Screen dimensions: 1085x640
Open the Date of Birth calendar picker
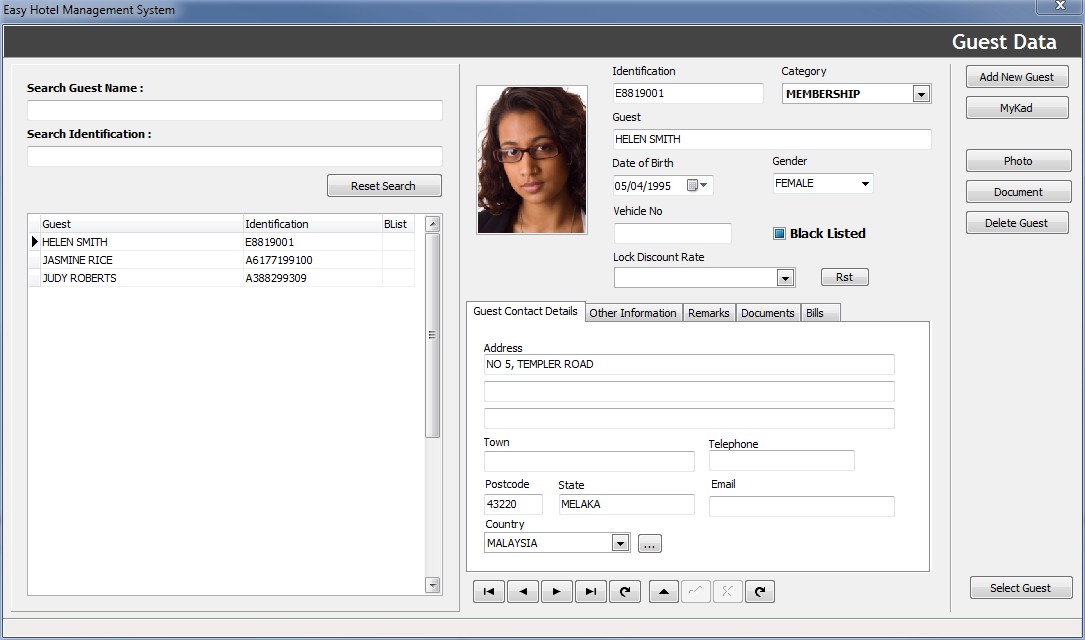point(697,186)
